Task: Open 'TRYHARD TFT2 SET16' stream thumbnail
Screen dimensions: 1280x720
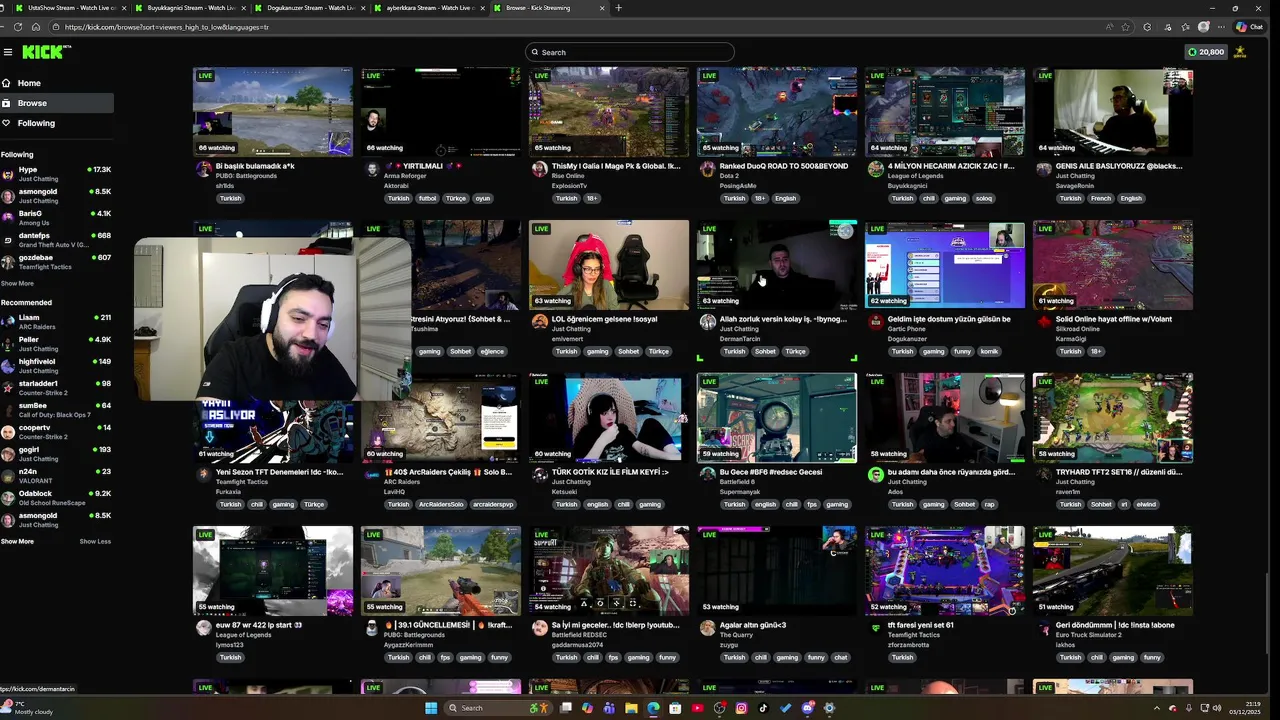Action: [x=1113, y=417]
